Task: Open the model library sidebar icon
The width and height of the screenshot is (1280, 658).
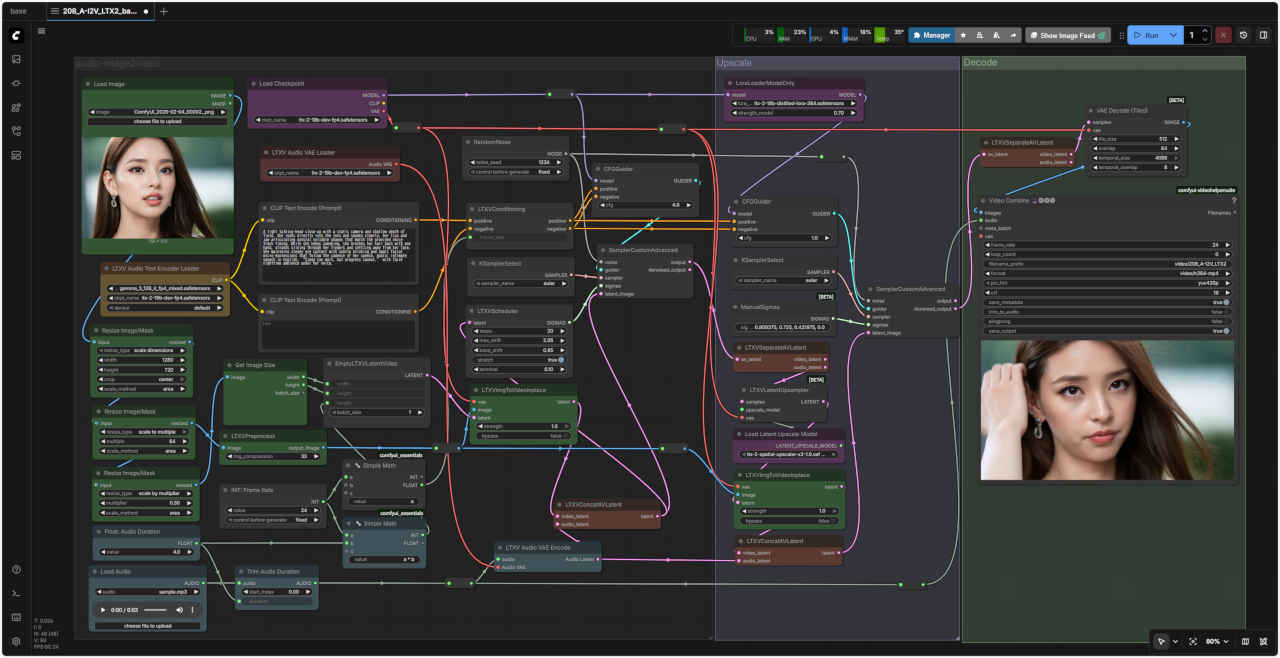Action: click(16, 107)
